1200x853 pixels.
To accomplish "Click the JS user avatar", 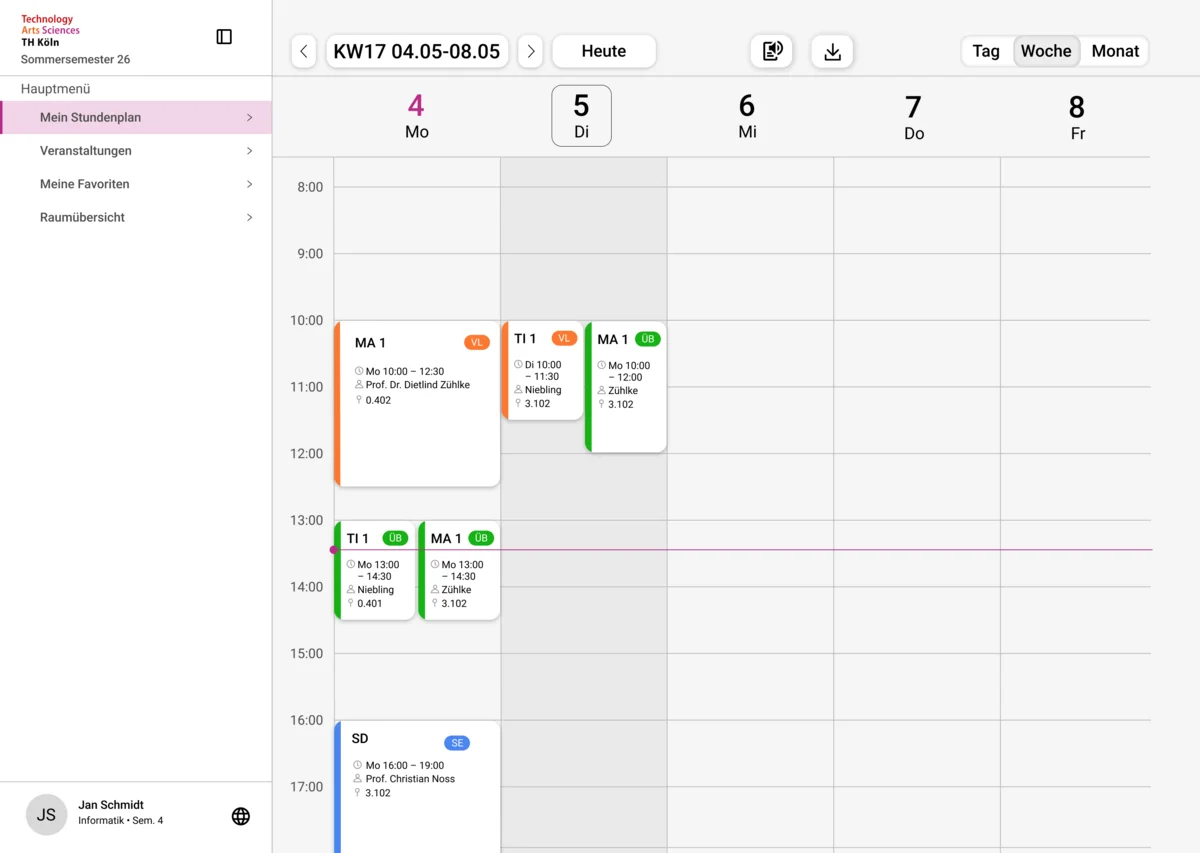I will click(x=46, y=815).
